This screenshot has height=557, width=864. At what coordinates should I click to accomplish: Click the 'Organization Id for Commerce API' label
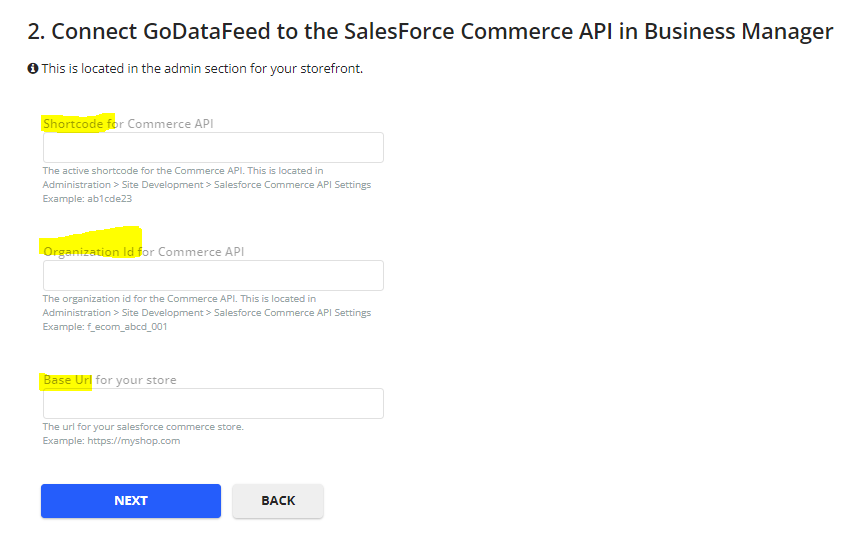143,252
